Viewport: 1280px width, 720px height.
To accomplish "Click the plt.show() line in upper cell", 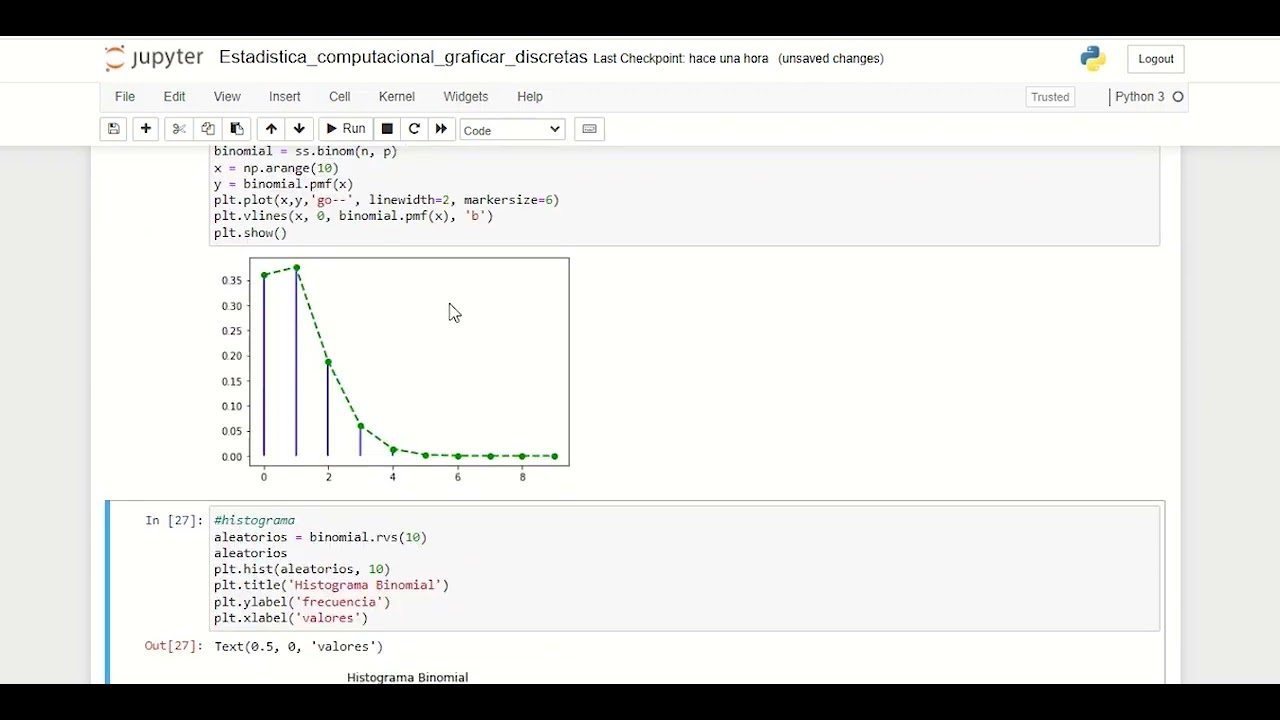I will point(250,233).
